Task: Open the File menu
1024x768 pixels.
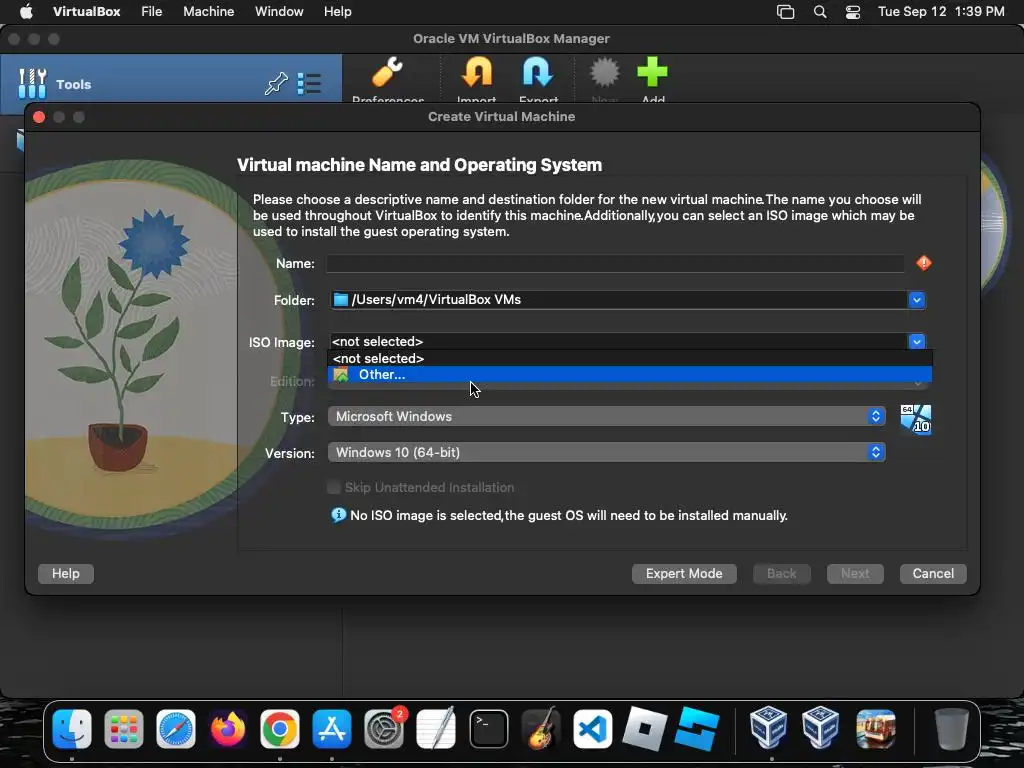Action: coord(152,12)
